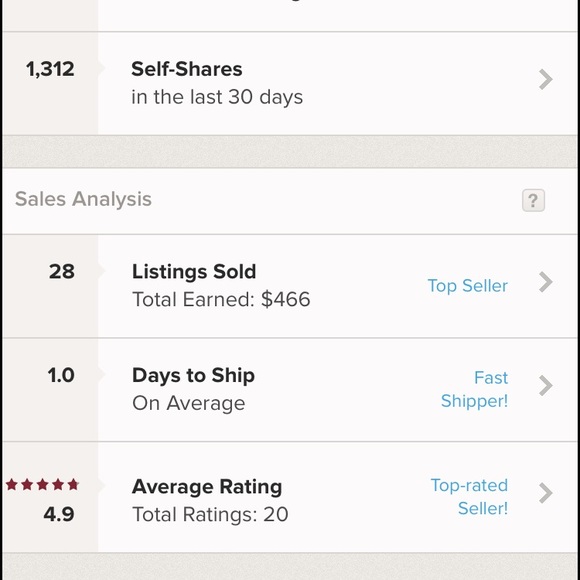Select the Days to Ship title
The width and height of the screenshot is (580, 580).
[x=193, y=375]
